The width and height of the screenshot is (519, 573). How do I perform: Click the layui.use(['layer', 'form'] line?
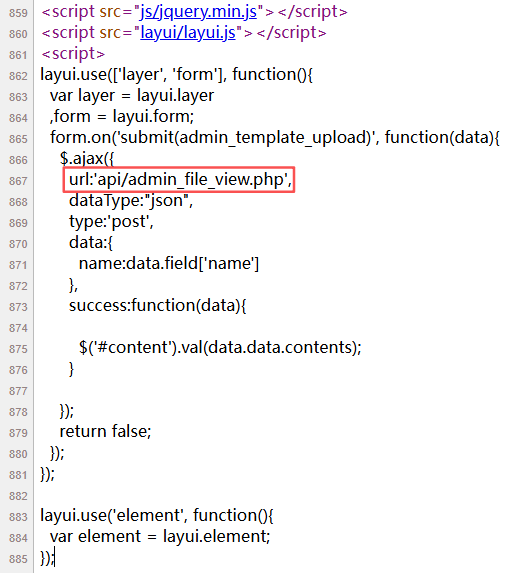point(177,75)
